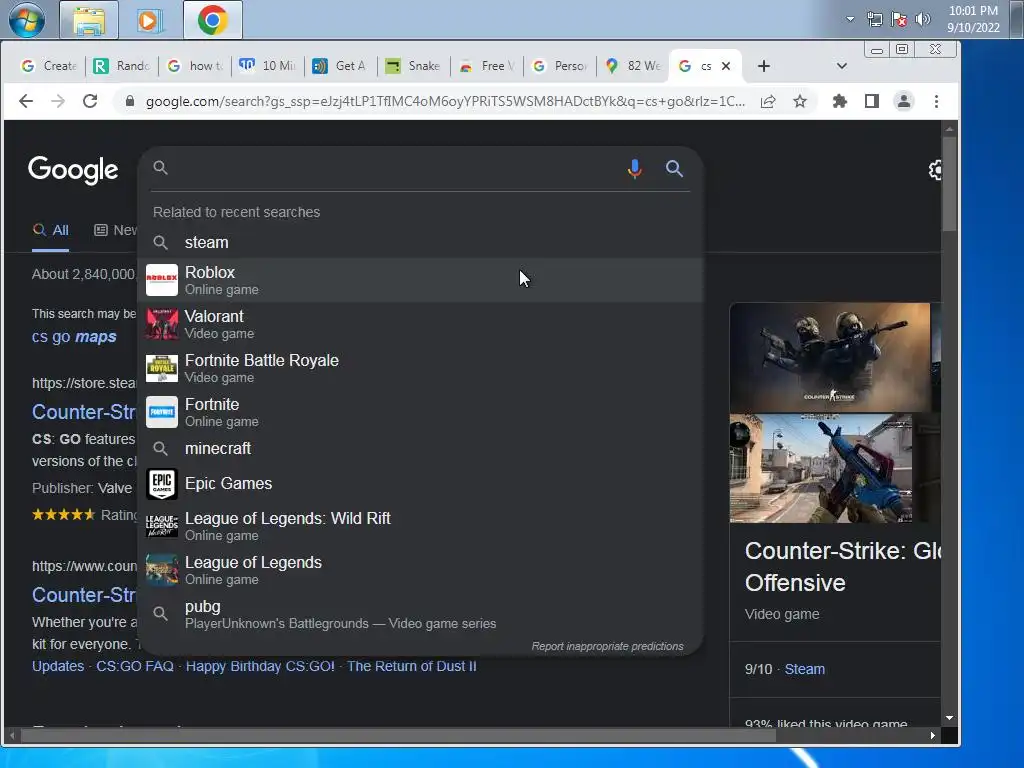Switch to the 'how t' browser tab
The width and height of the screenshot is (1024, 768).
point(195,66)
